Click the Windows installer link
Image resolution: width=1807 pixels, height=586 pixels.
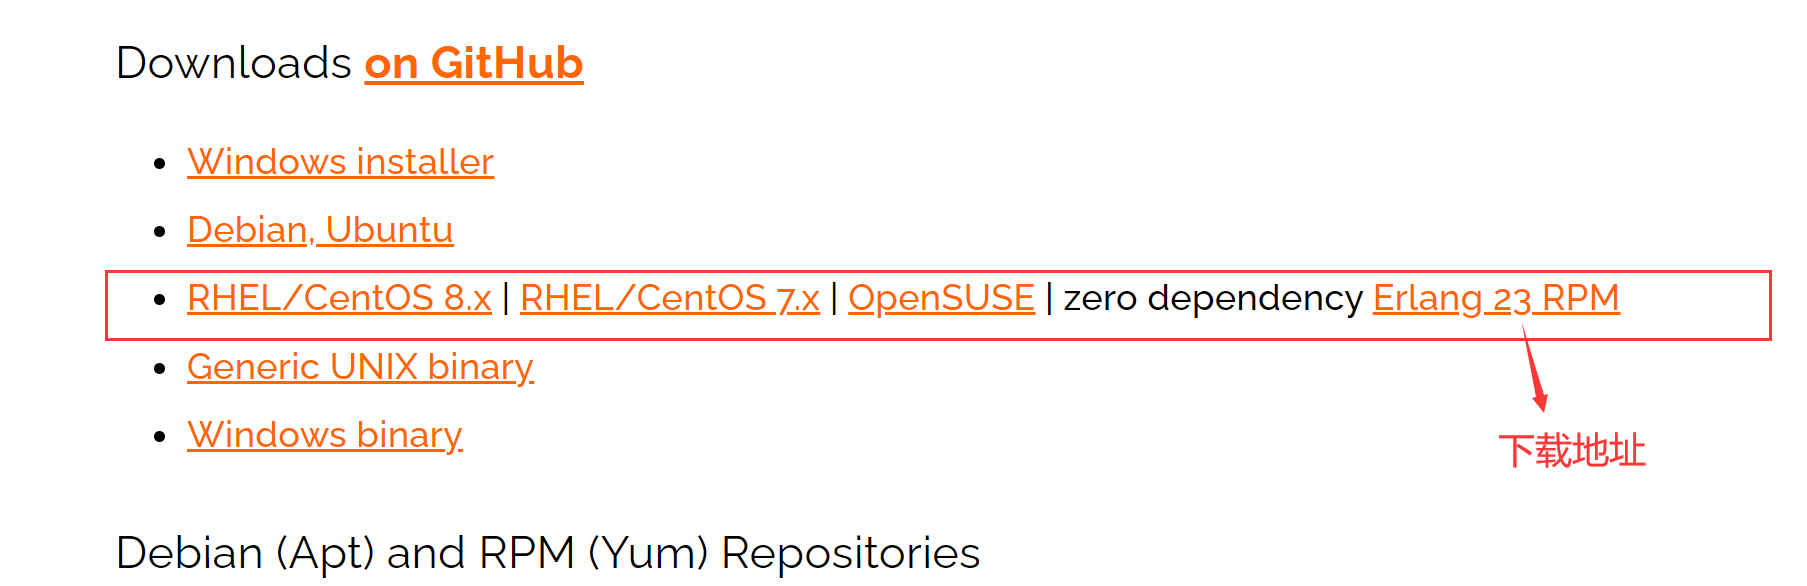coord(340,162)
